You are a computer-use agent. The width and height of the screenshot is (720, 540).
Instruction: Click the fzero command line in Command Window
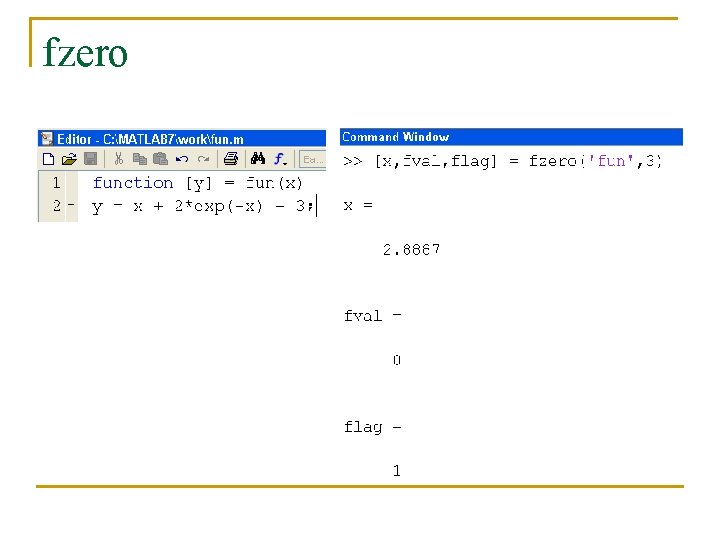502,161
